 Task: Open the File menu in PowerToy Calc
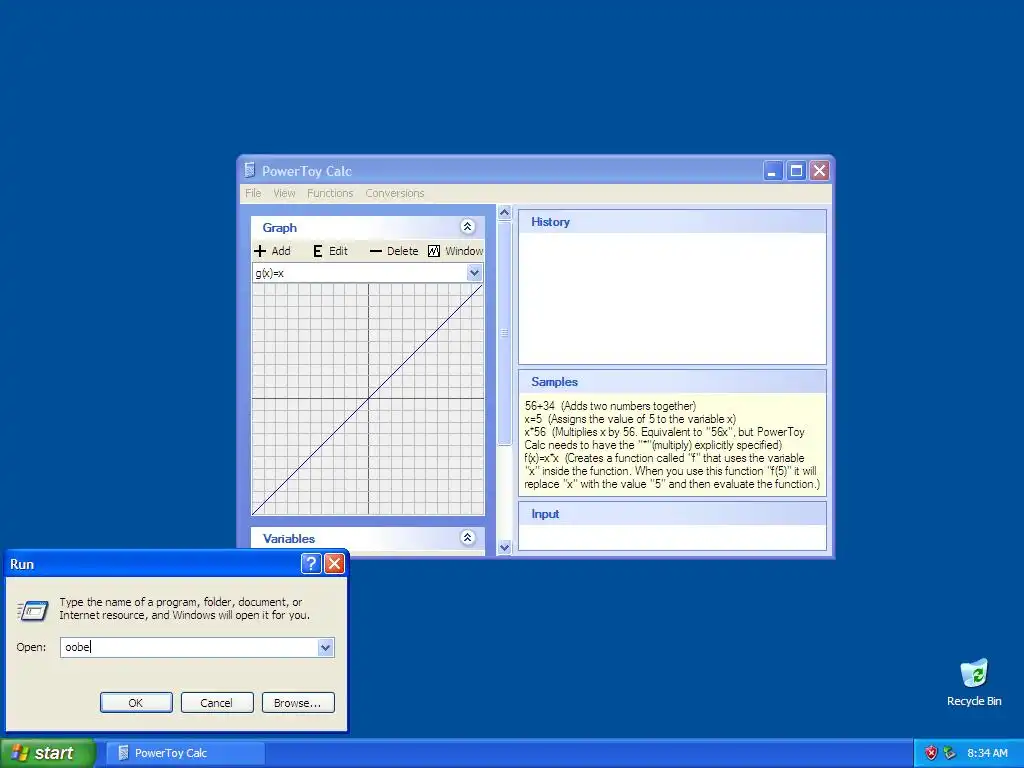click(x=253, y=193)
